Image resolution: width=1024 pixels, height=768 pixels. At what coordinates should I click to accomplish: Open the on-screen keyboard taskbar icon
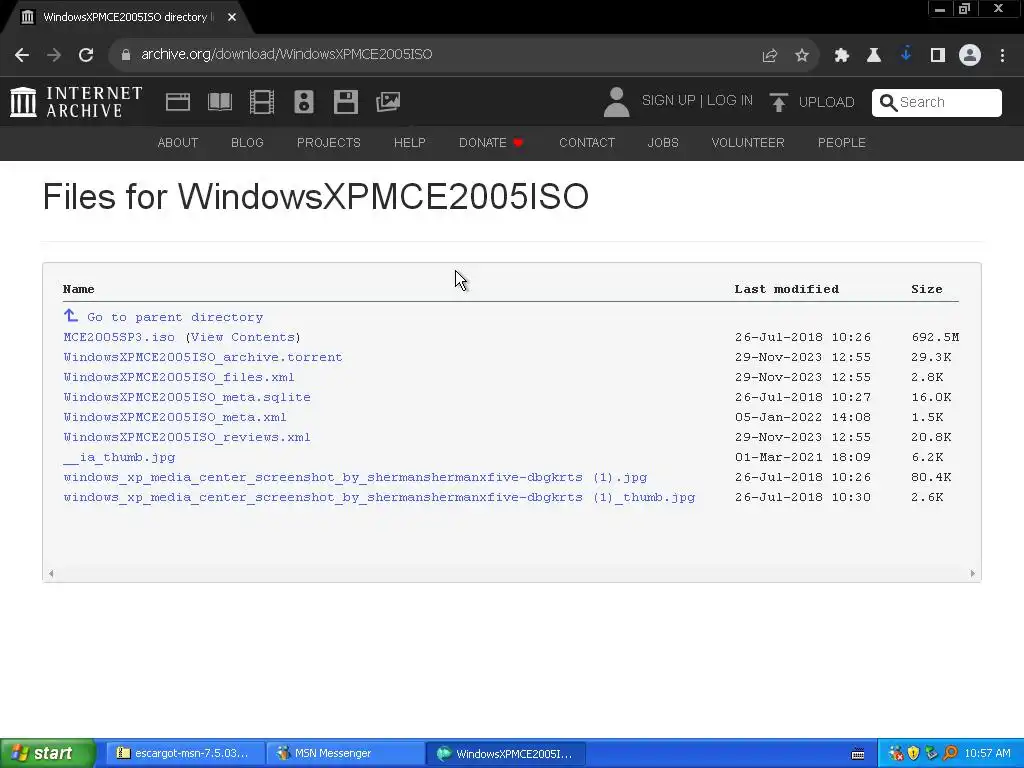[858, 754]
